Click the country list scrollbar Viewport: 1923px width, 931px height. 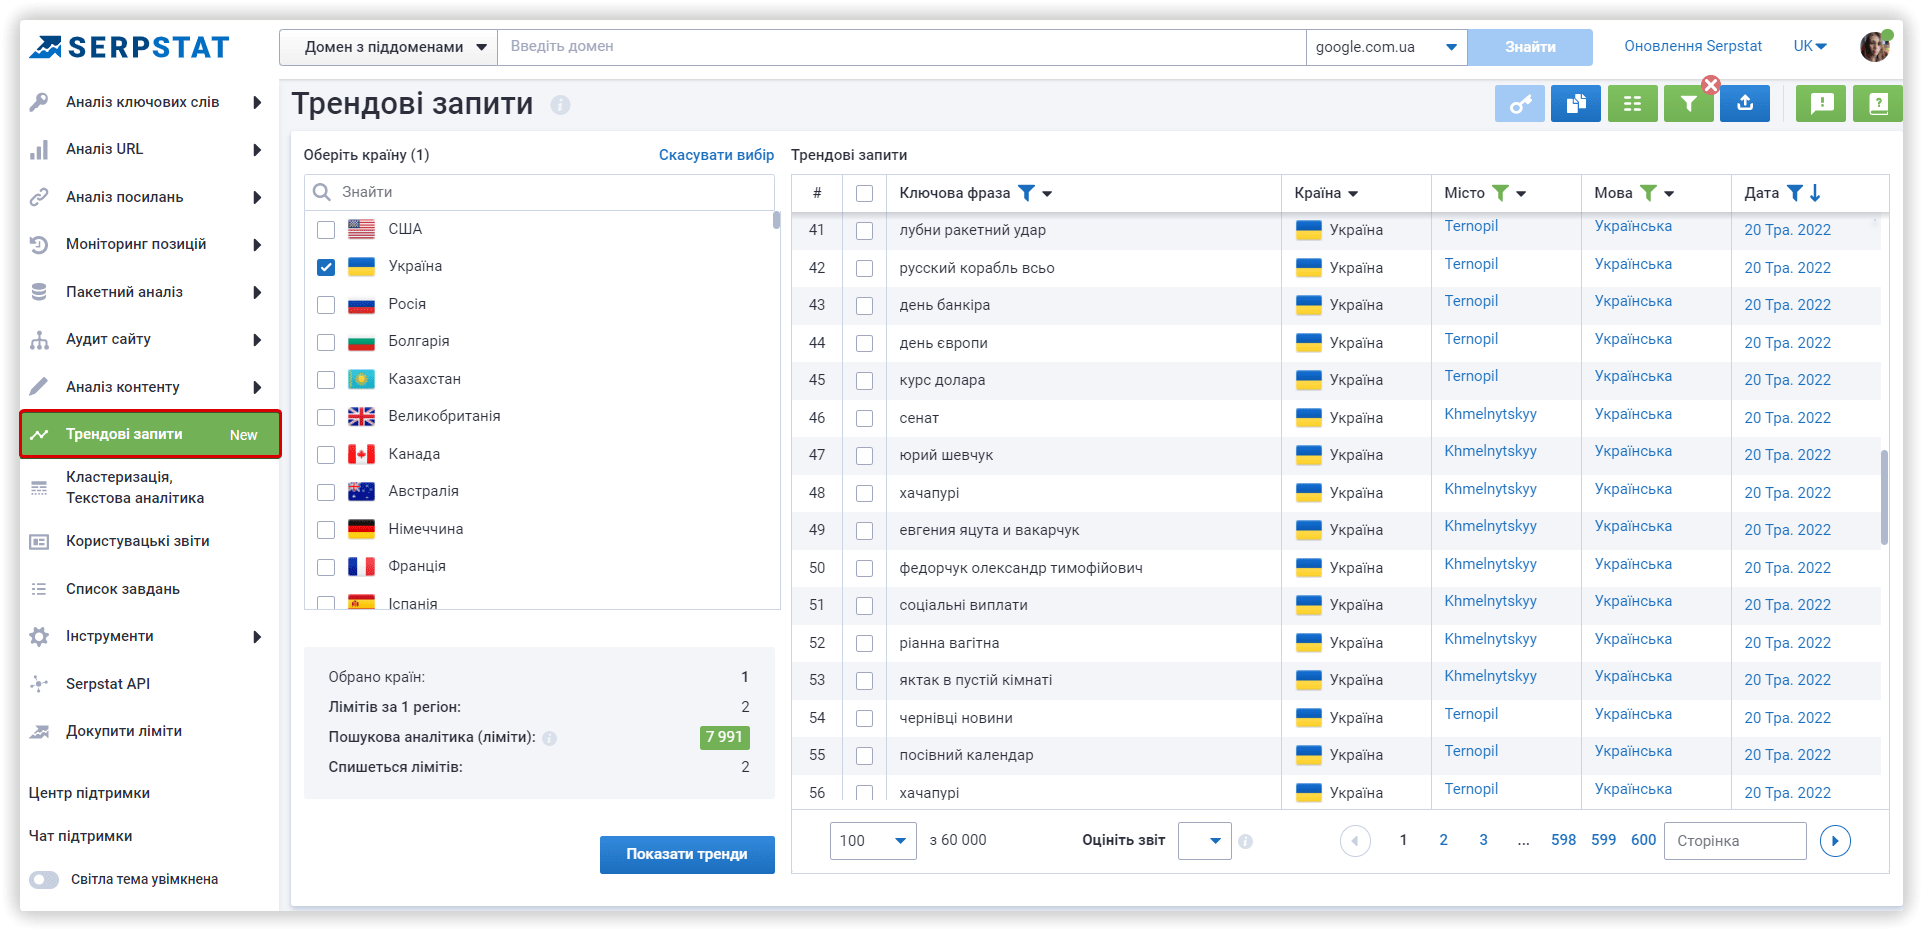tap(776, 220)
